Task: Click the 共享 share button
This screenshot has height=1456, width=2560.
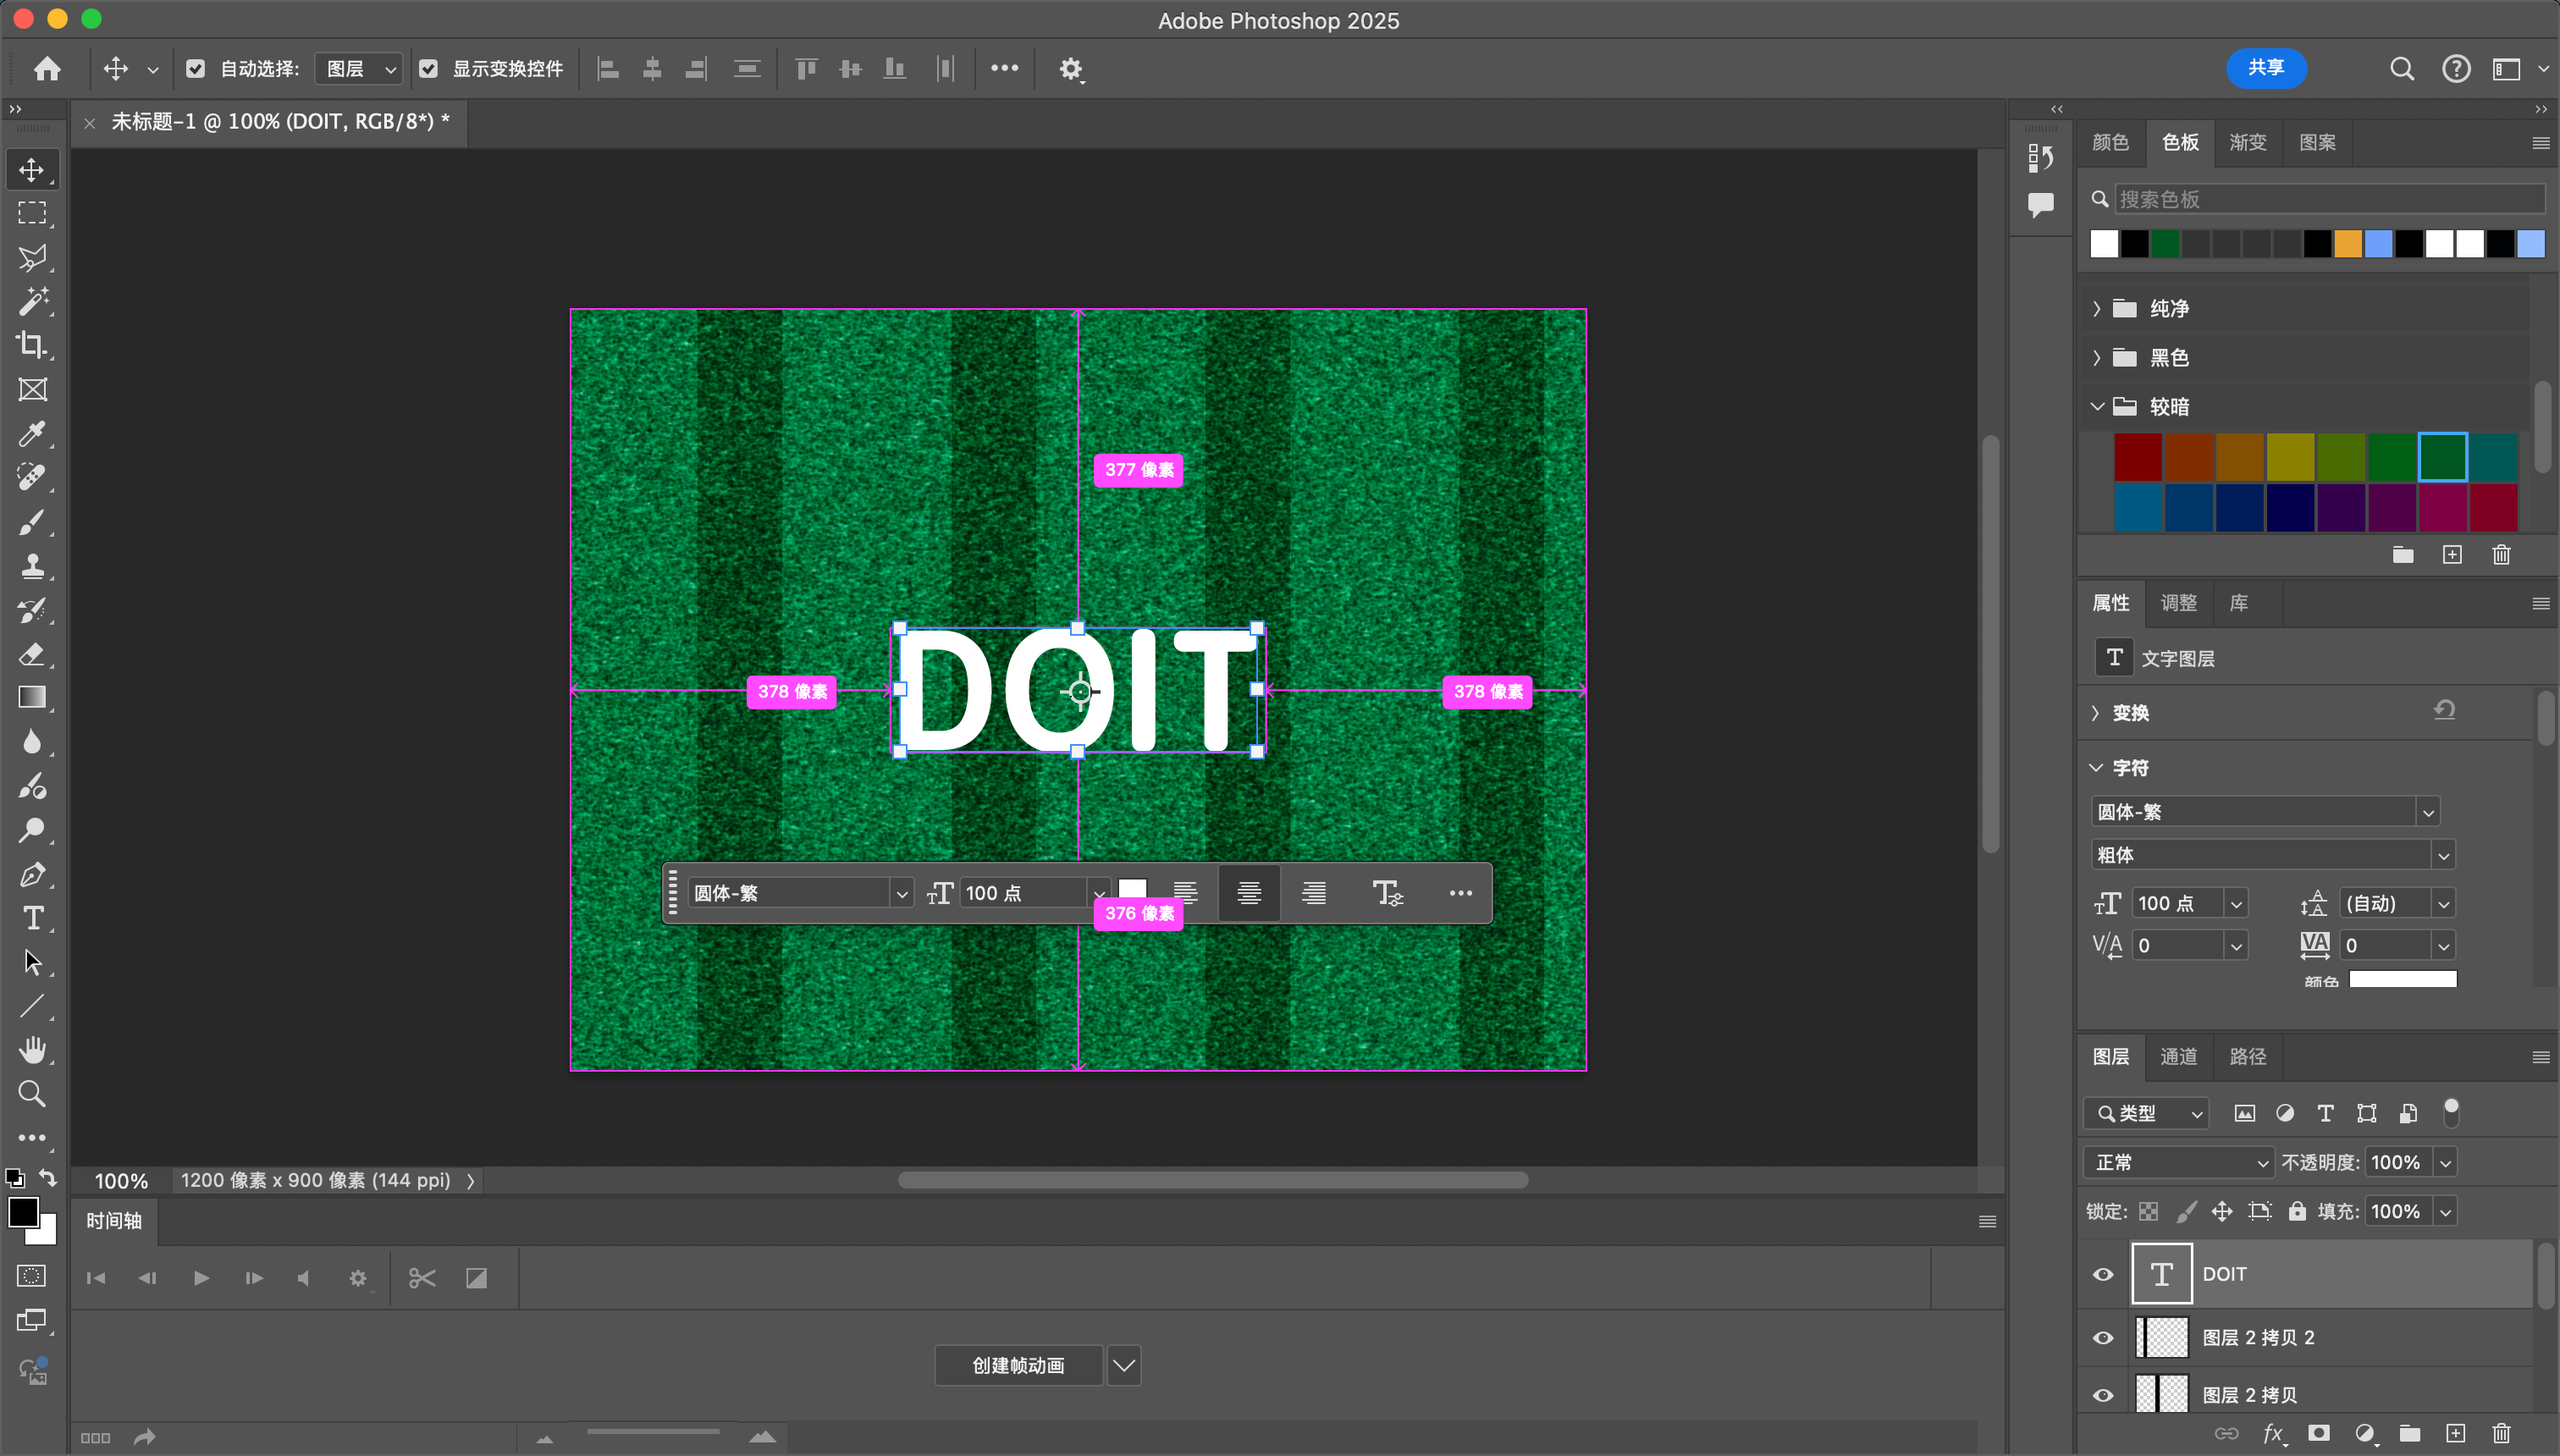Action: tap(2266, 68)
